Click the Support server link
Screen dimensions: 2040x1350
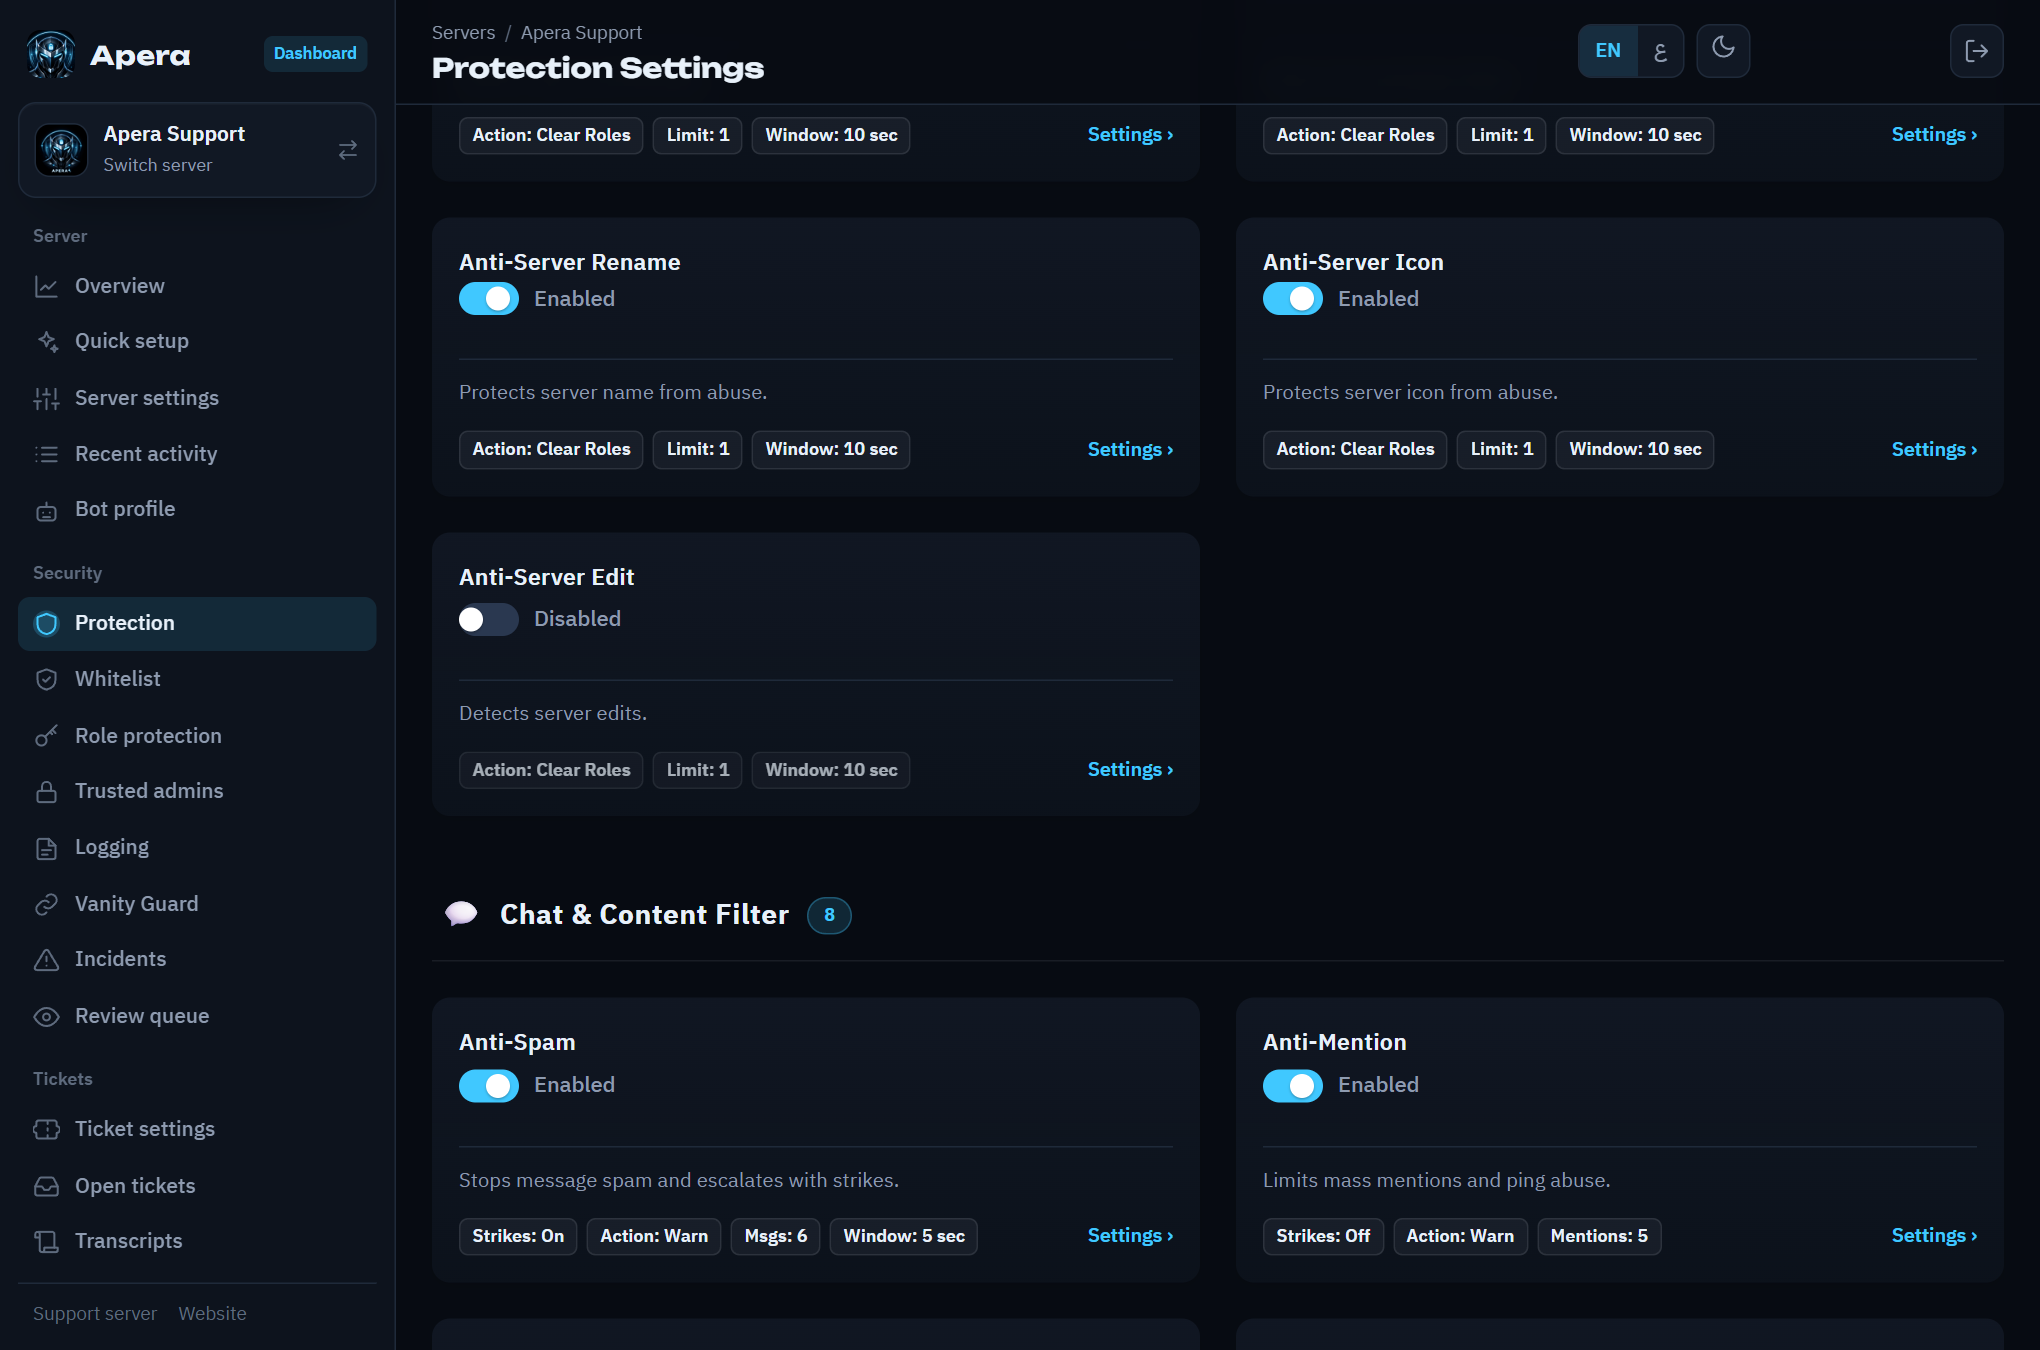point(95,1314)
